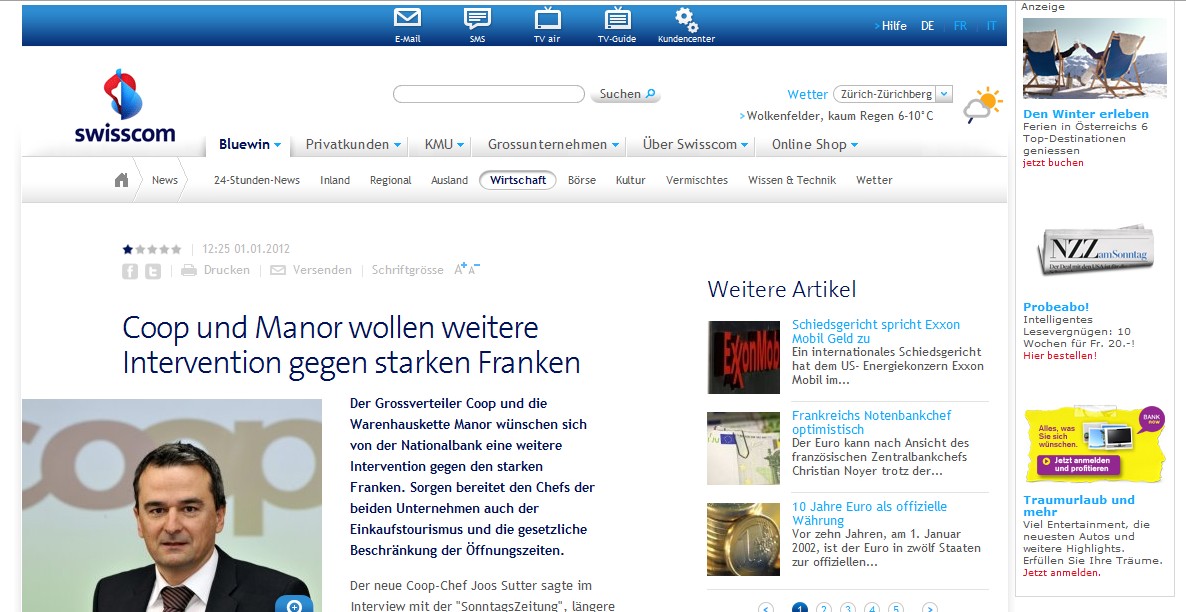Switch to the Kultur section
This screenshot has height=612, width=1186.
coord(630,180)
